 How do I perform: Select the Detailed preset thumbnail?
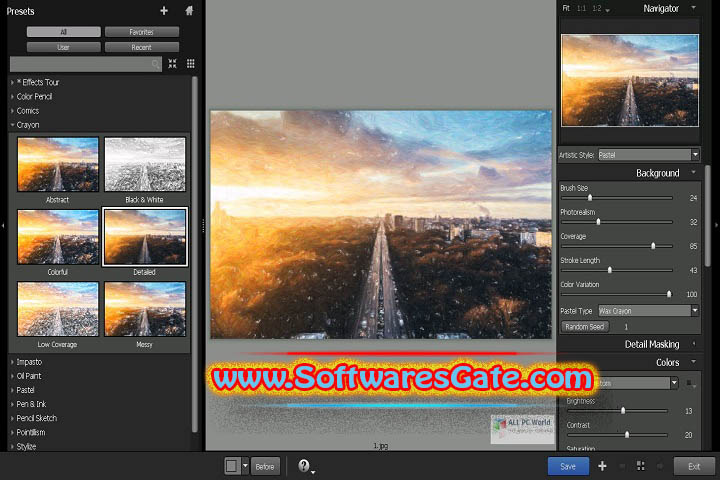point(145,237)
